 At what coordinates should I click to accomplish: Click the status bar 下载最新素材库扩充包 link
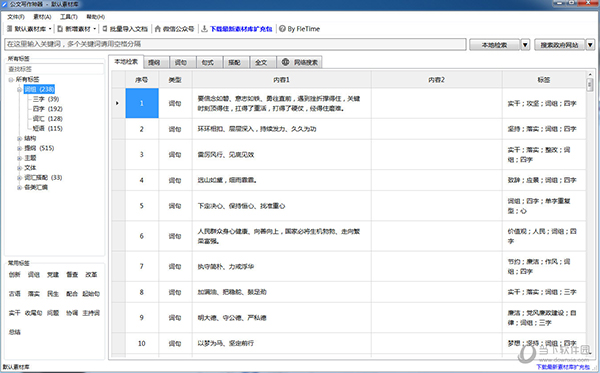562,367
